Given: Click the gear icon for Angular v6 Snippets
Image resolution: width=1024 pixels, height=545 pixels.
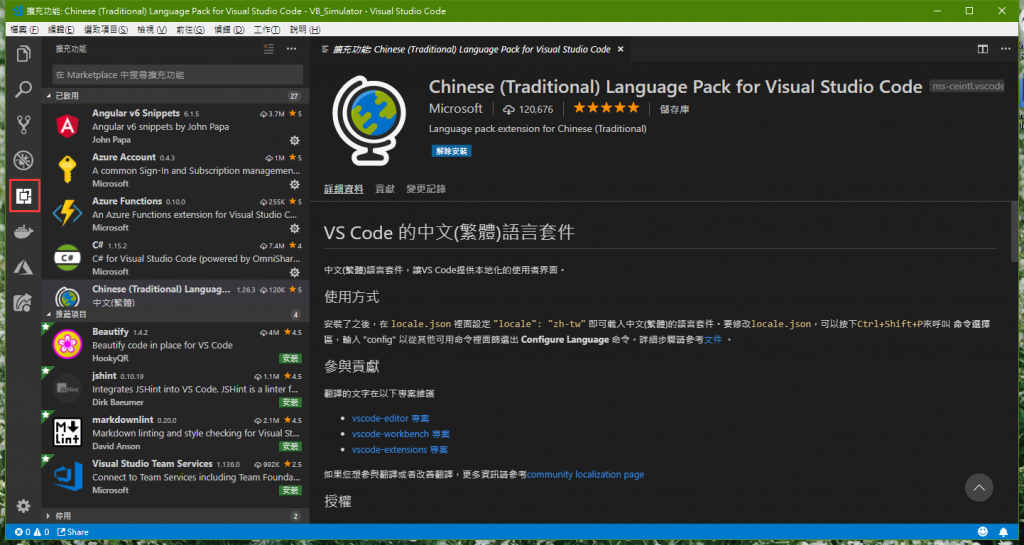Looking at the screenshot, I should (295, 140).
